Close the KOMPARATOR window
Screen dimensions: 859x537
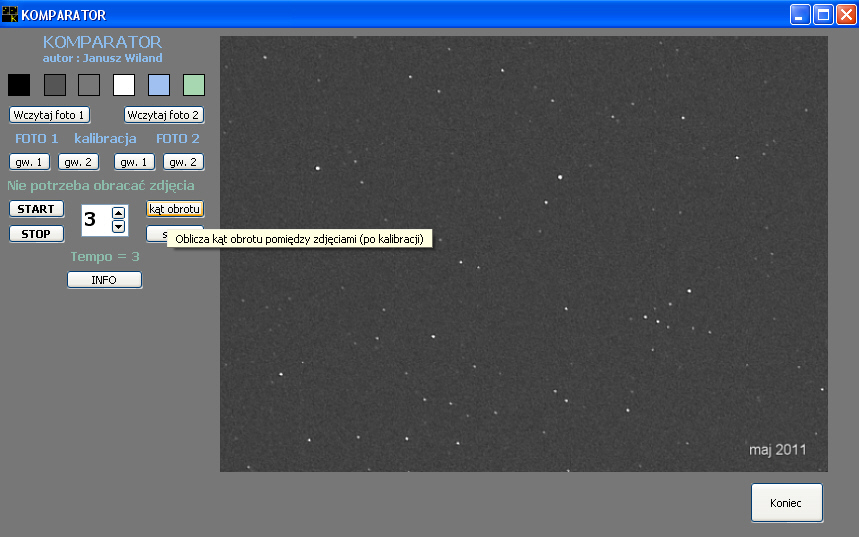(x=846, y=15)
